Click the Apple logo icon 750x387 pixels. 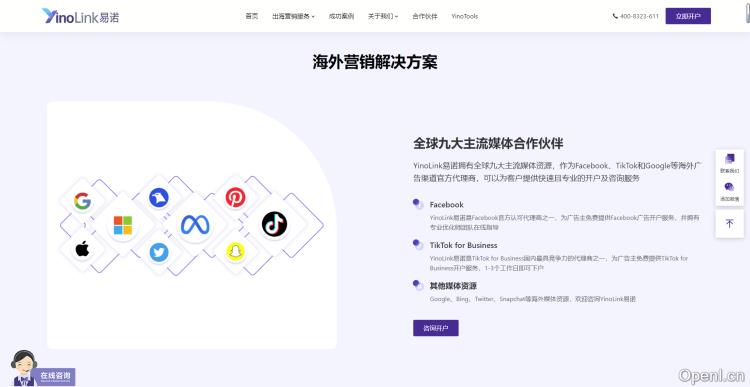click(x=82, y=249)
